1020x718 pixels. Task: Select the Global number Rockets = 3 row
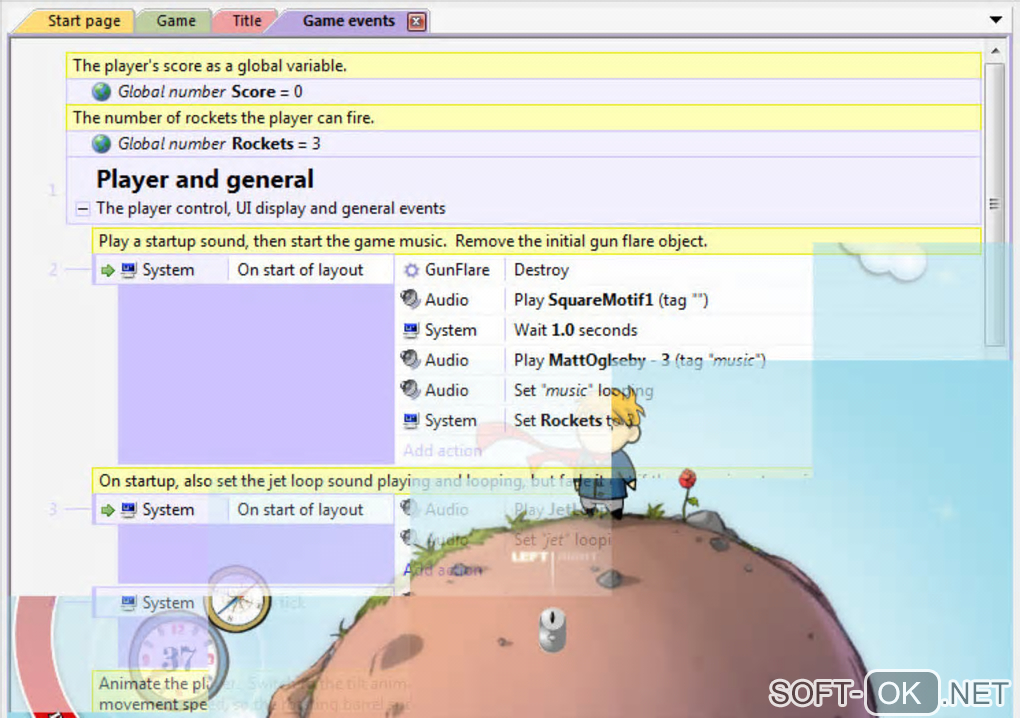[524, 144]
